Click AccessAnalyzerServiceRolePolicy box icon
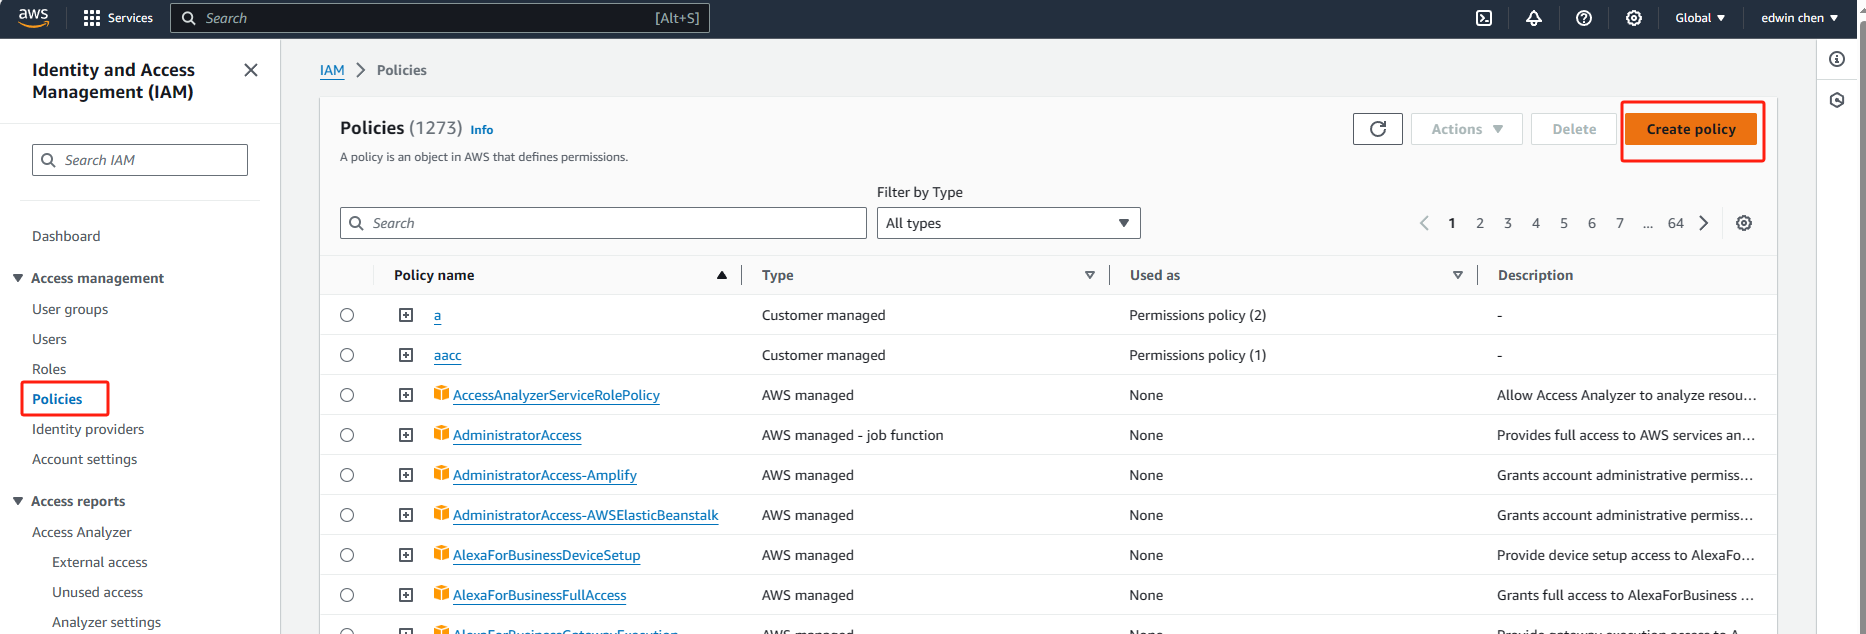This screenshot has height=634, width=1866. tap(441, 393)
